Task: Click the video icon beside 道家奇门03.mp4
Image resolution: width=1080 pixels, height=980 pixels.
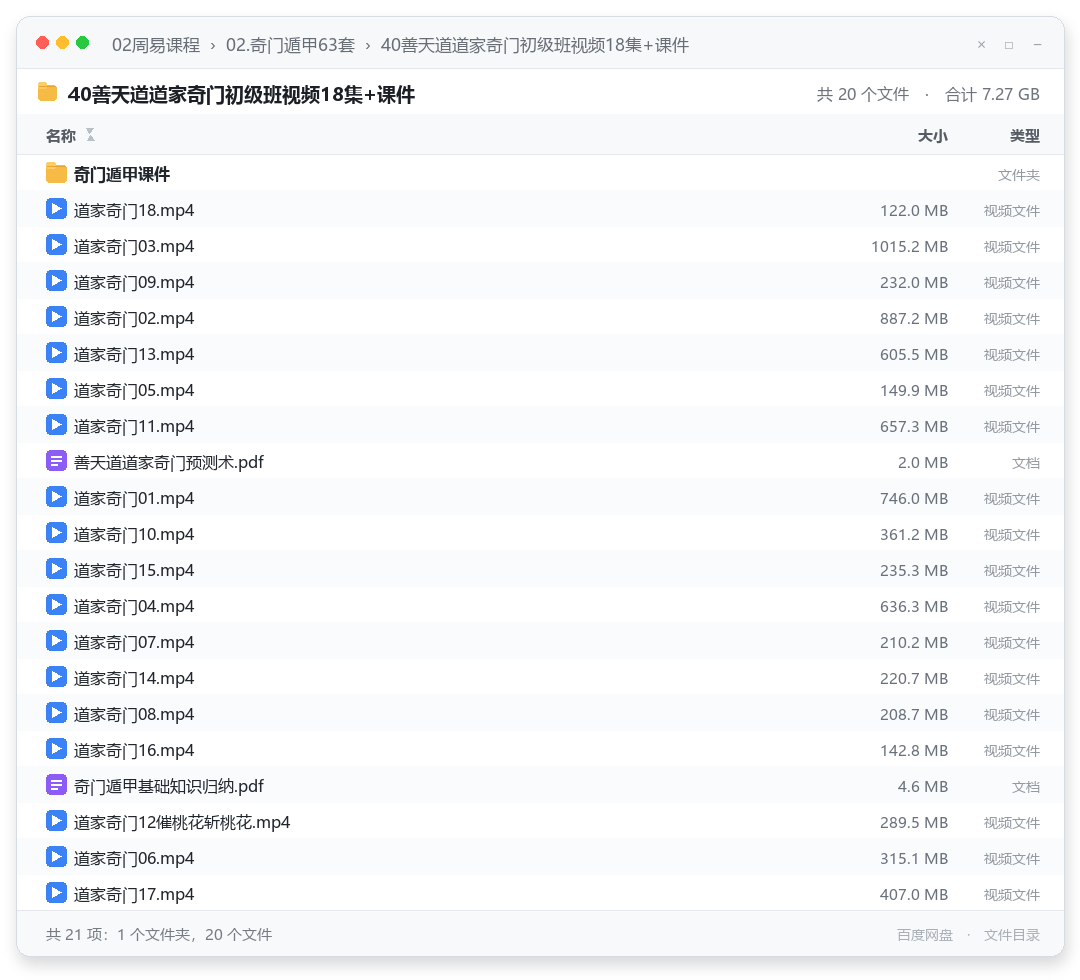Action: click(56, 245)
